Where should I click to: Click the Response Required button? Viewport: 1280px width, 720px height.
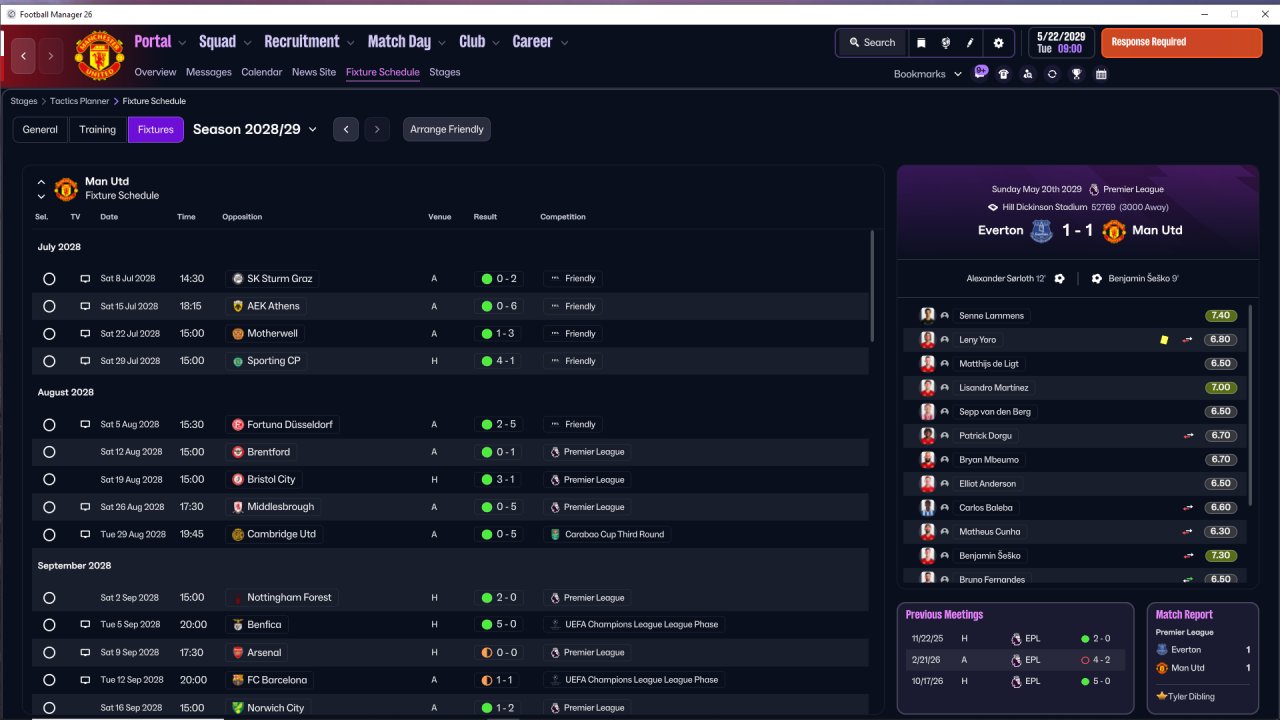(1181, 43)
